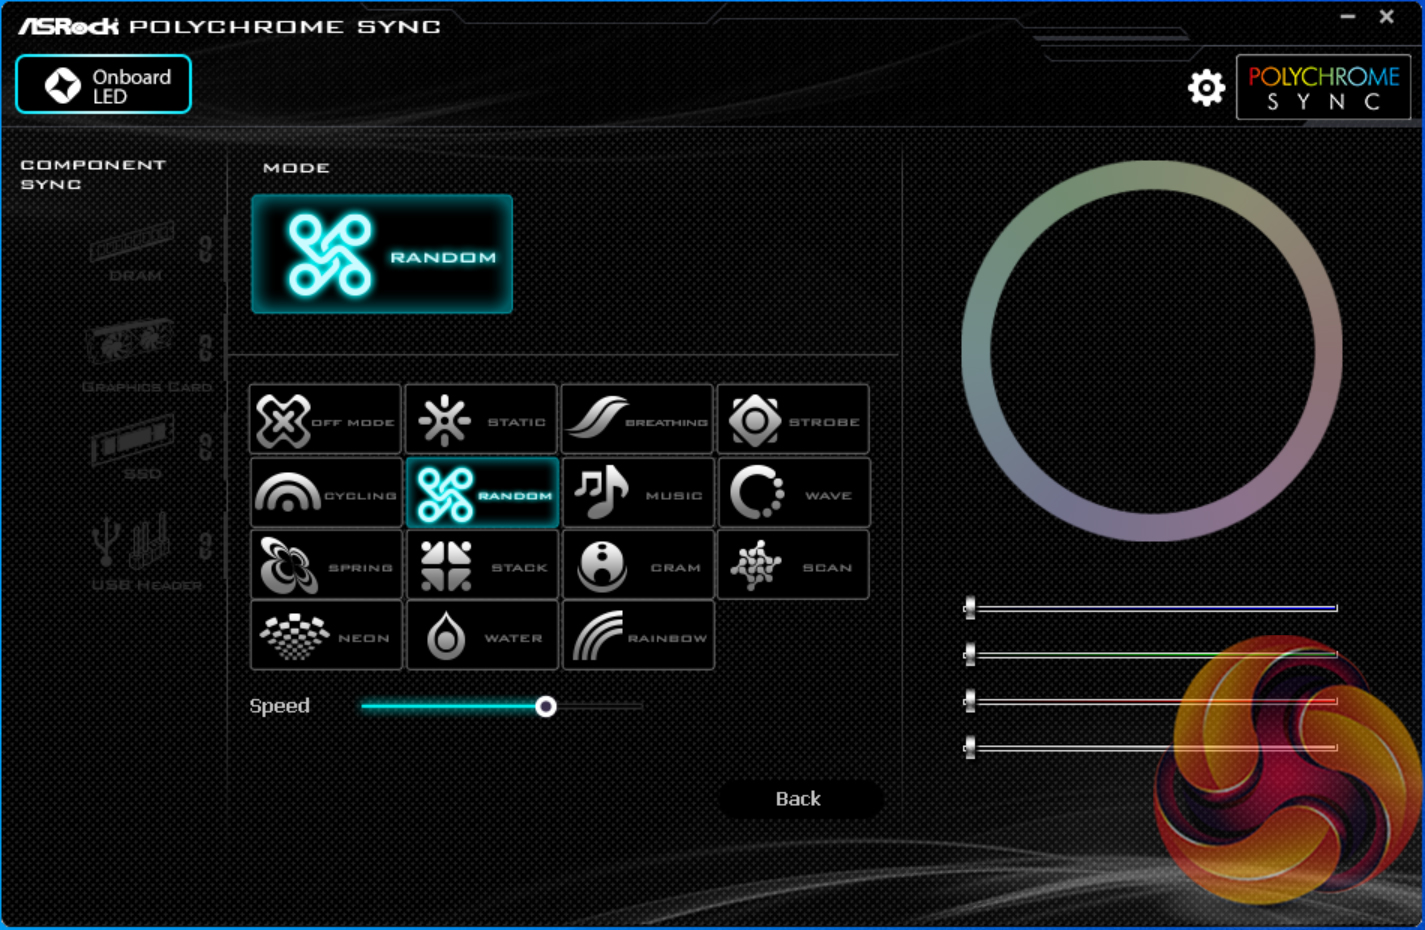Viewport: 1425px width, 930px height.
Task: Minimize the Polychrome Sync window
Action: pyautogui.click(x=1348, y=17)
